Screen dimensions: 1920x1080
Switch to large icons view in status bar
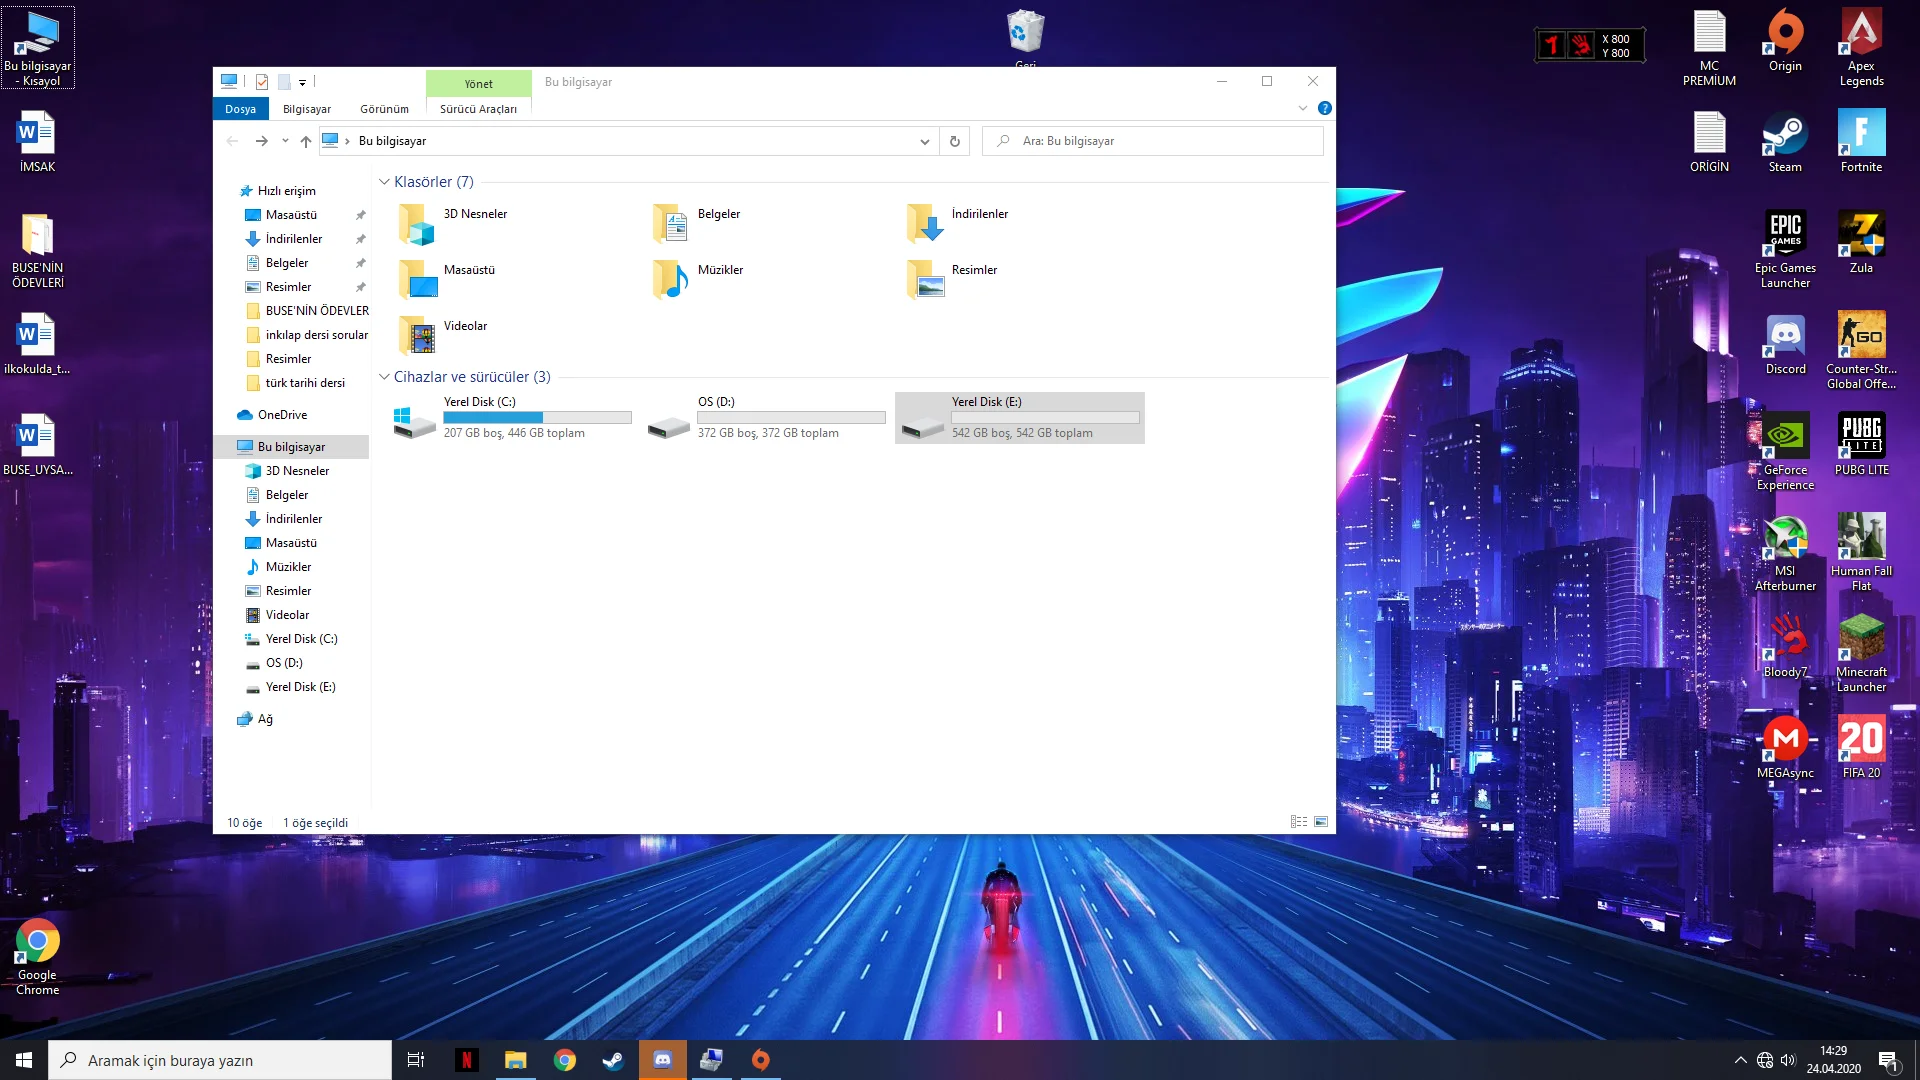coord(1321,822)
